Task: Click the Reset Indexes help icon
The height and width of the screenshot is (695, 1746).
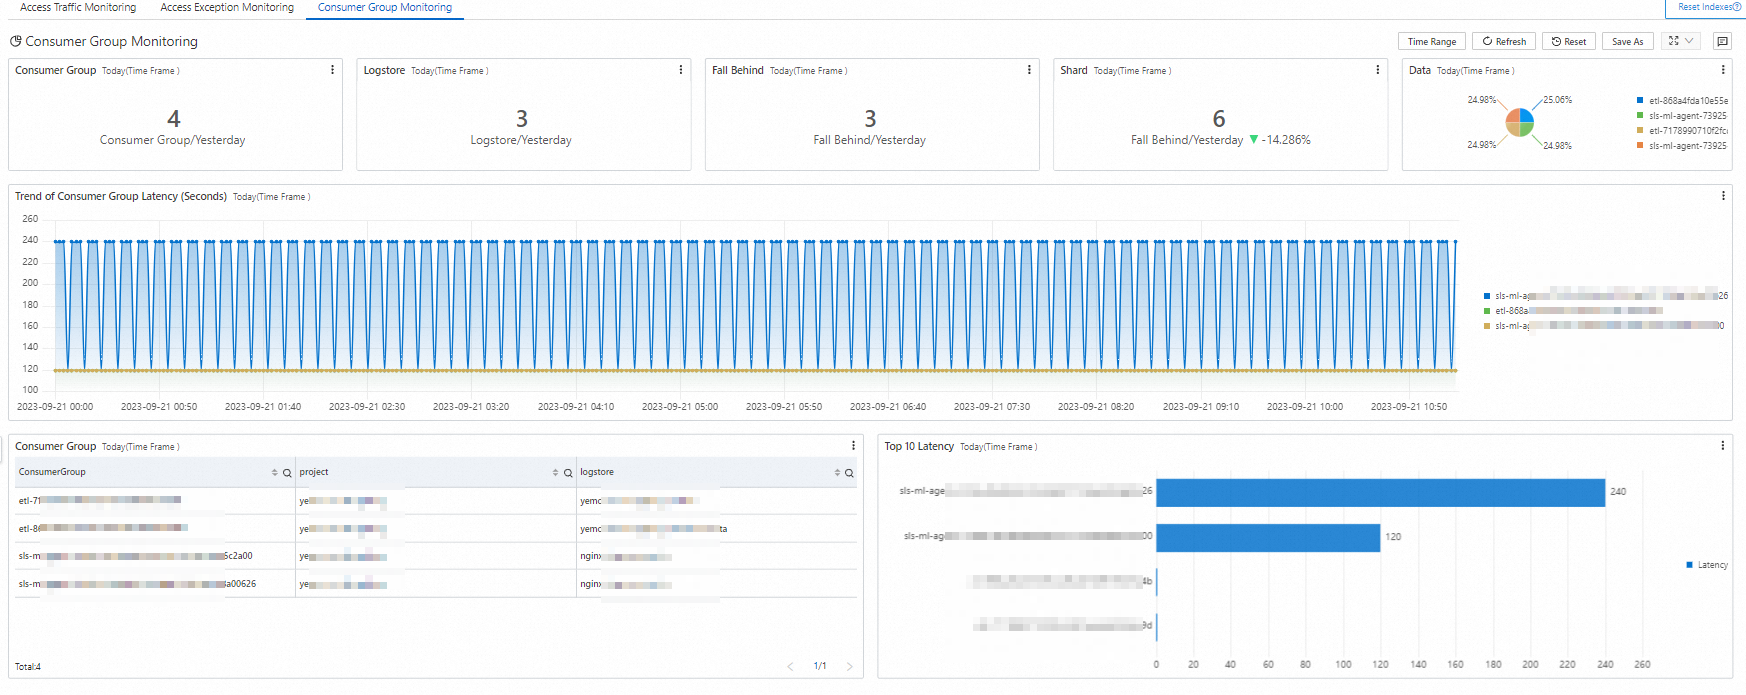Action: pos(1737,7)
